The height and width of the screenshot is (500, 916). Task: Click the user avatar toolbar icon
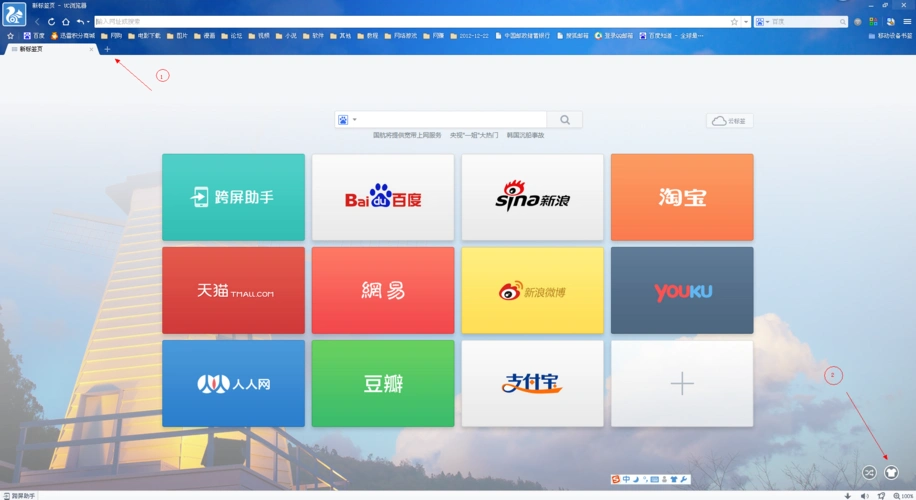click(891, 22)
